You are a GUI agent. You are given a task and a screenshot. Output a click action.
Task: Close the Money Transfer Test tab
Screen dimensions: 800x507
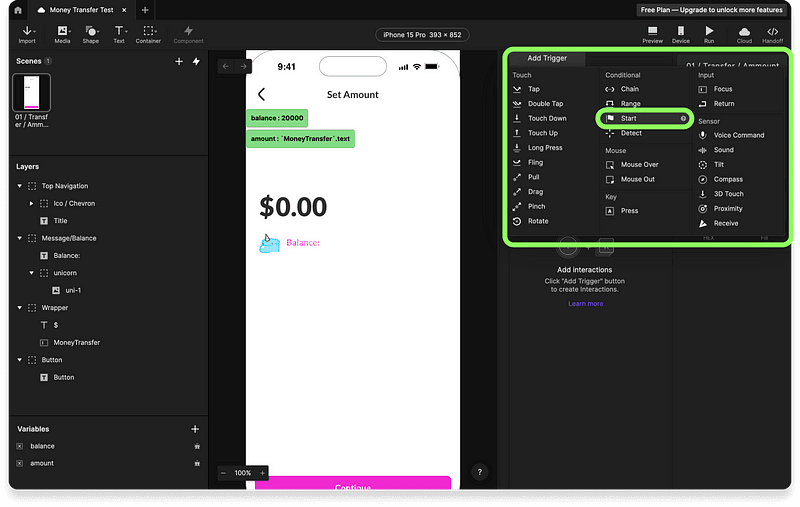124,10
